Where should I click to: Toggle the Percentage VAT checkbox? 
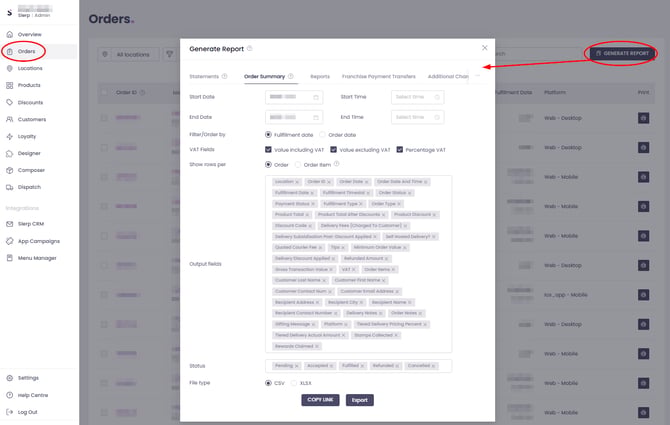(400, 149)
